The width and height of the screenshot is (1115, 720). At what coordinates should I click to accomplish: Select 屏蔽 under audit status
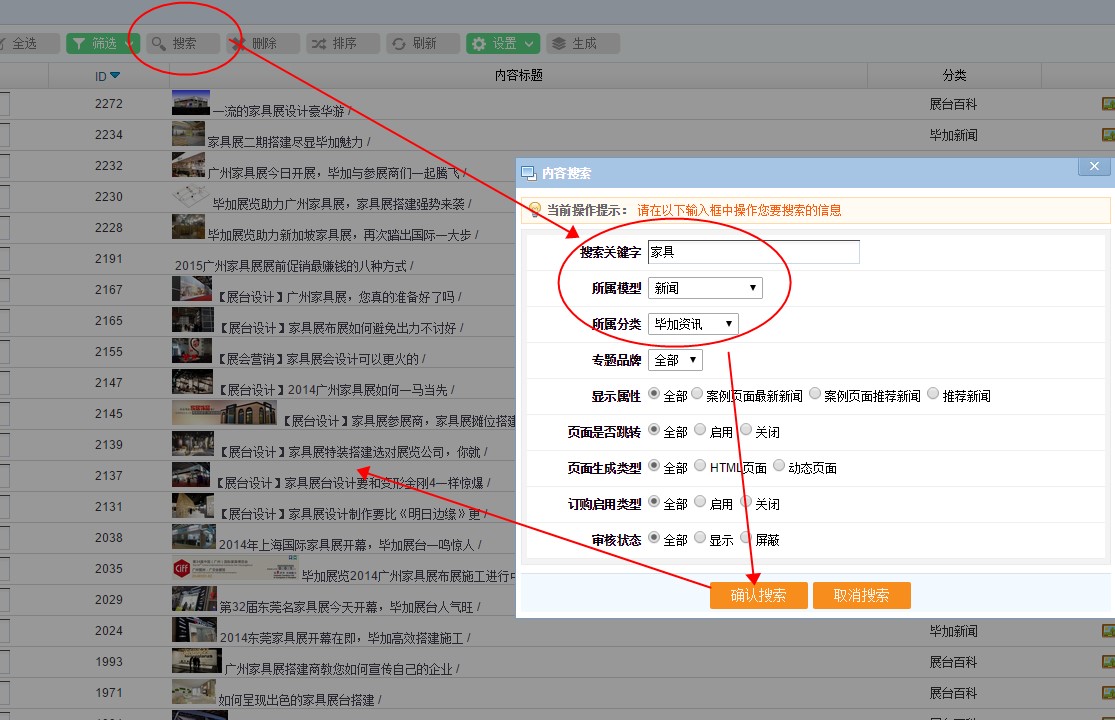pos(745,537)
